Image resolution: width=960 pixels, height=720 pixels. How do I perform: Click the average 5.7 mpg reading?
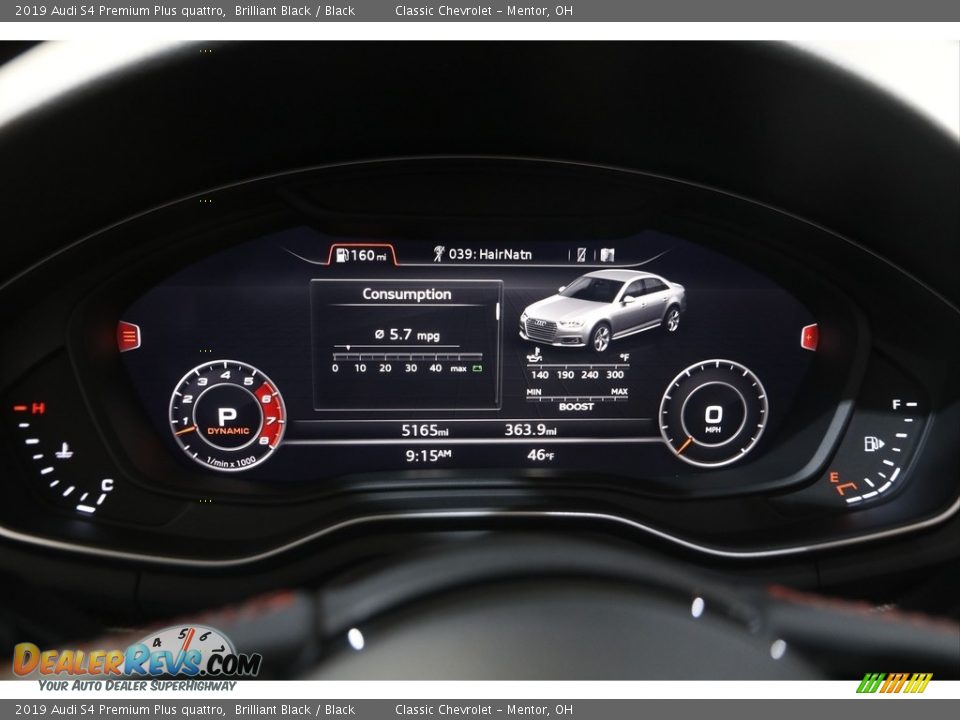[x=407, y=334]
